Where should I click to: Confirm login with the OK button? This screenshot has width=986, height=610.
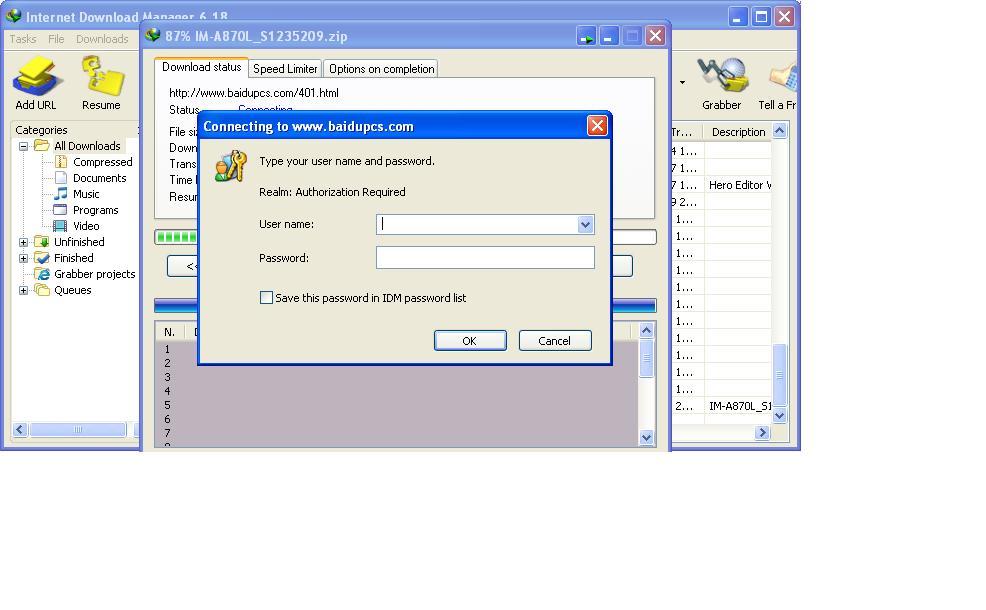[470, 341]
